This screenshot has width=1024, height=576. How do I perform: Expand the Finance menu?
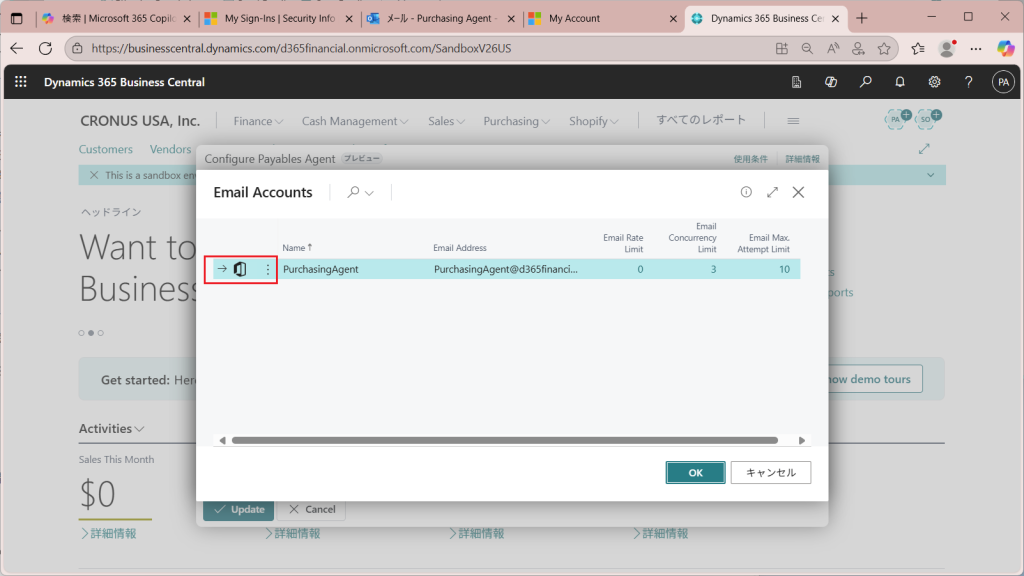click(x=258, y=121)
